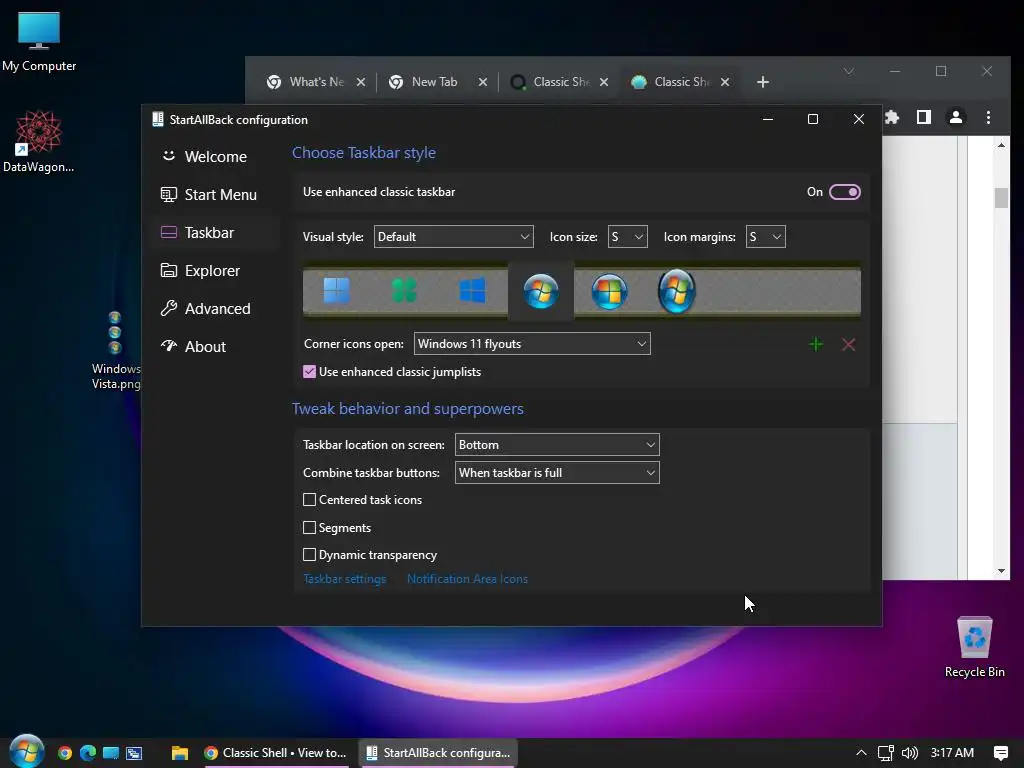This screenshot has height=768, width=1024.
Task: Open Chrome three-dot menu
Action: point(988,118)
